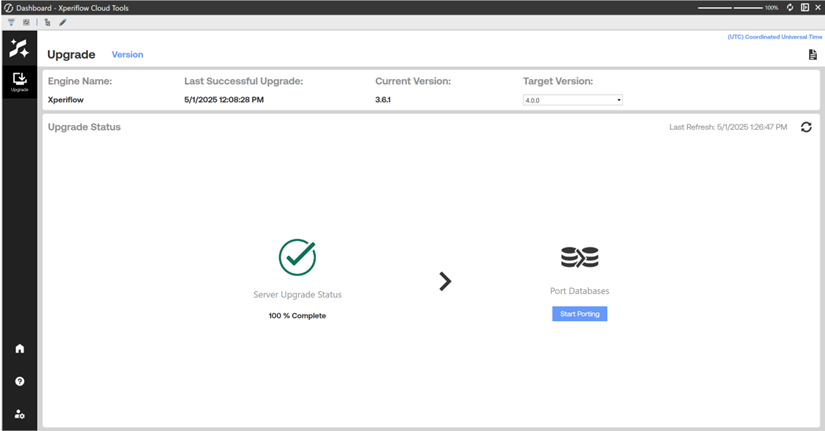Open the Upgrade page from sidebar
825x431 pixels.
click(x=19, y=81)
